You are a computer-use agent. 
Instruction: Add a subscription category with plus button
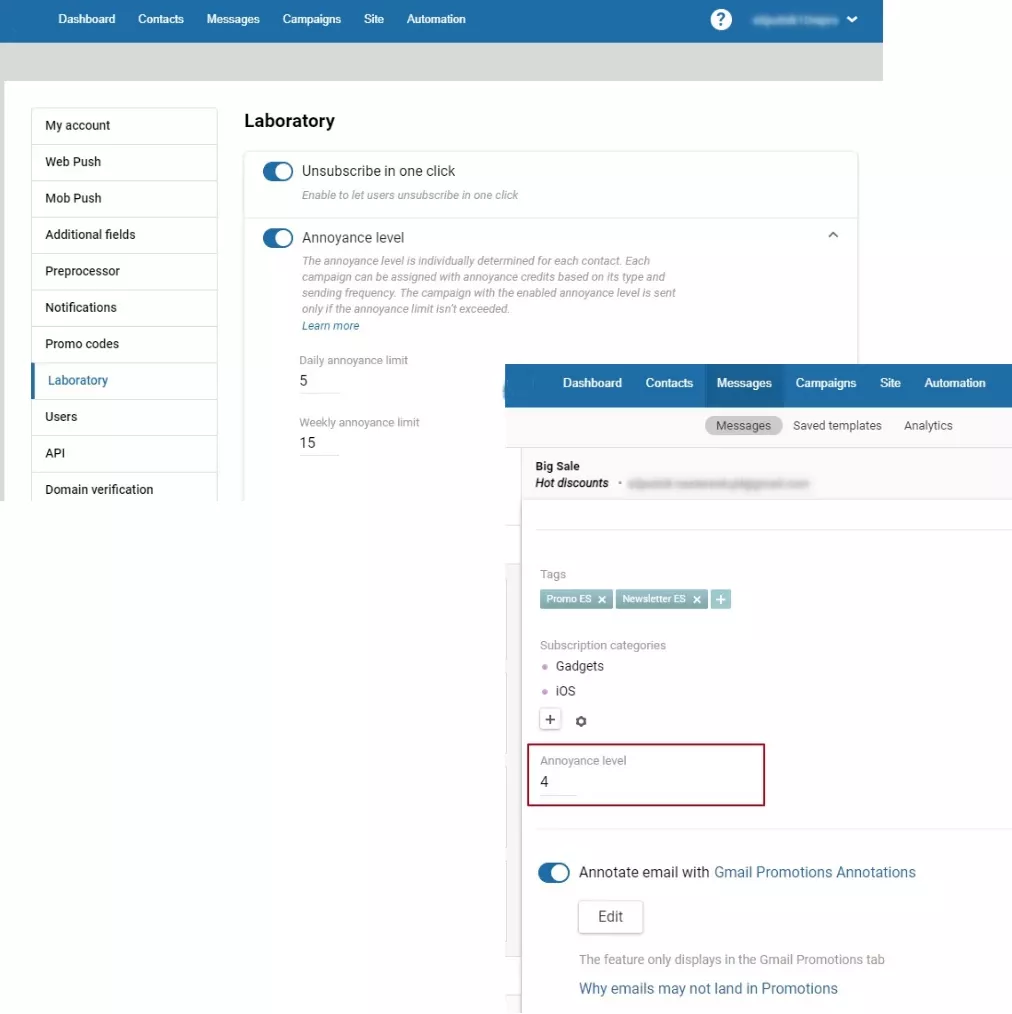point(550,720)
